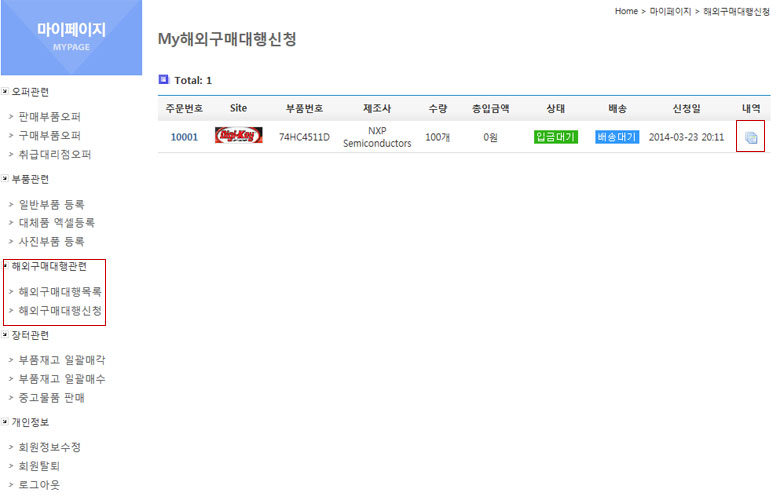Click the 100개 quantity cell
Image resolution: width=780 pixels, height=500 pixels.
(438, 137)
